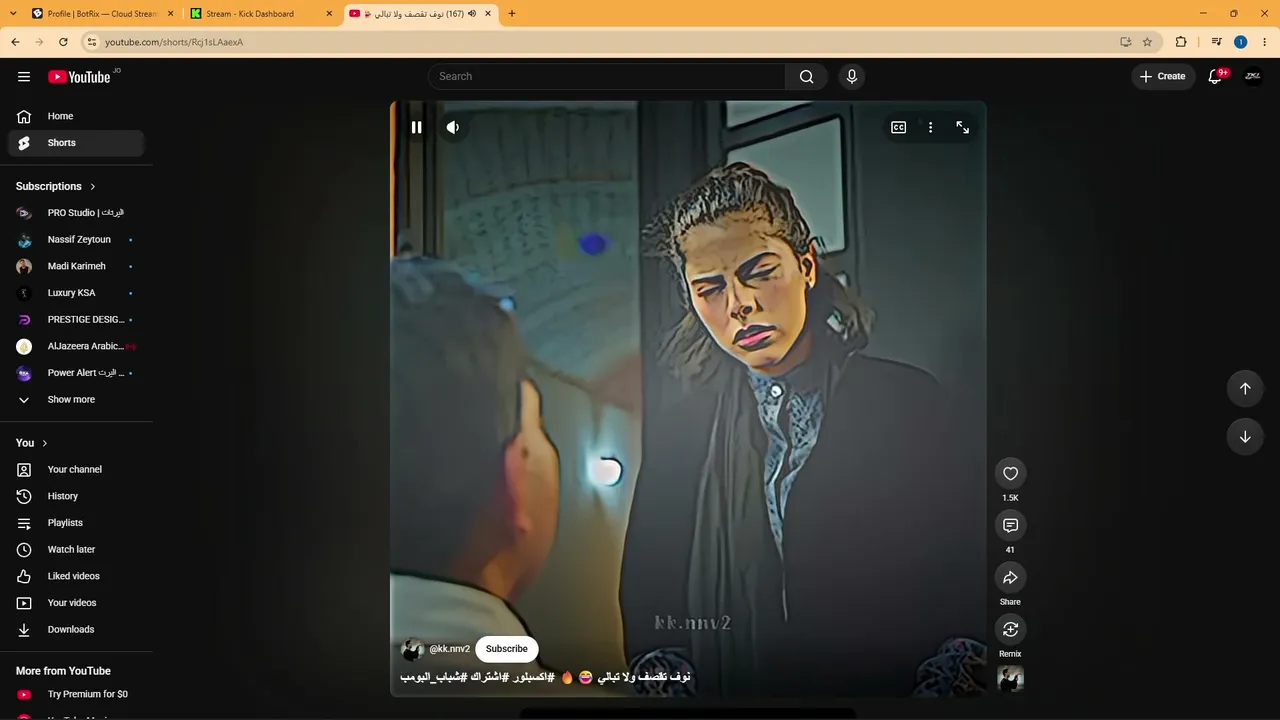Go back in the browser
The height and width of the screenshot is (720, 1280).
click(x=15, y=42)
